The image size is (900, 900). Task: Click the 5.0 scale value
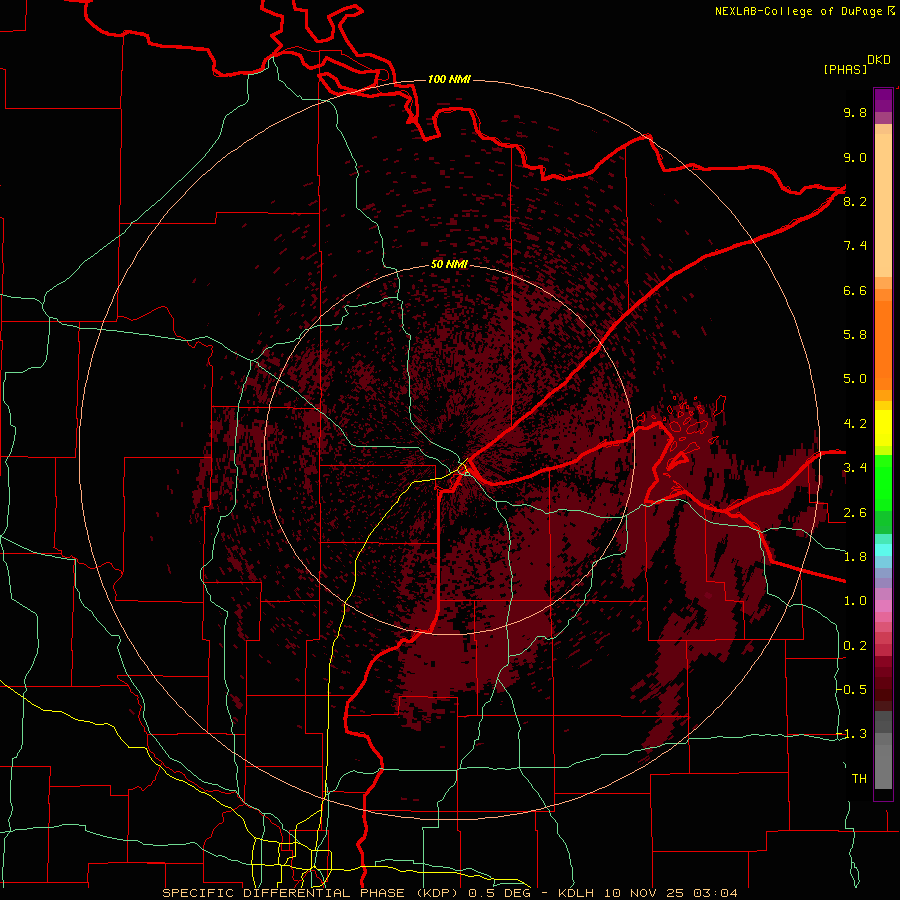[855, 379]
